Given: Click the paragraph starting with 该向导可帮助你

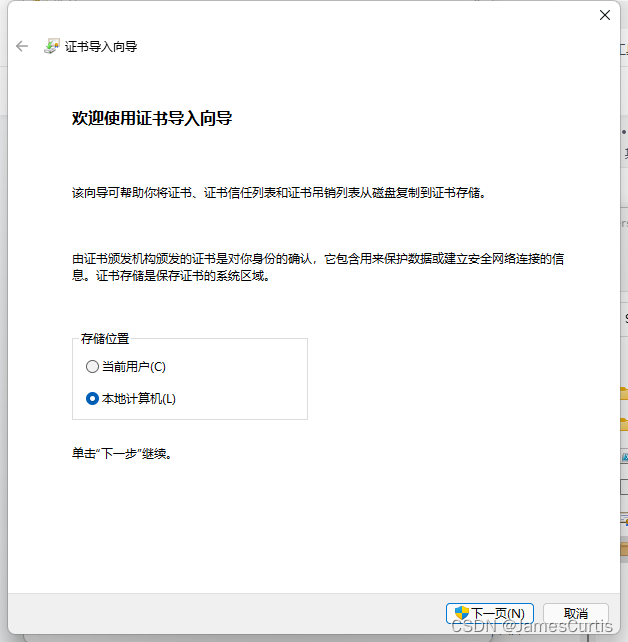Looking at the screenshot, I should point(279,192).
